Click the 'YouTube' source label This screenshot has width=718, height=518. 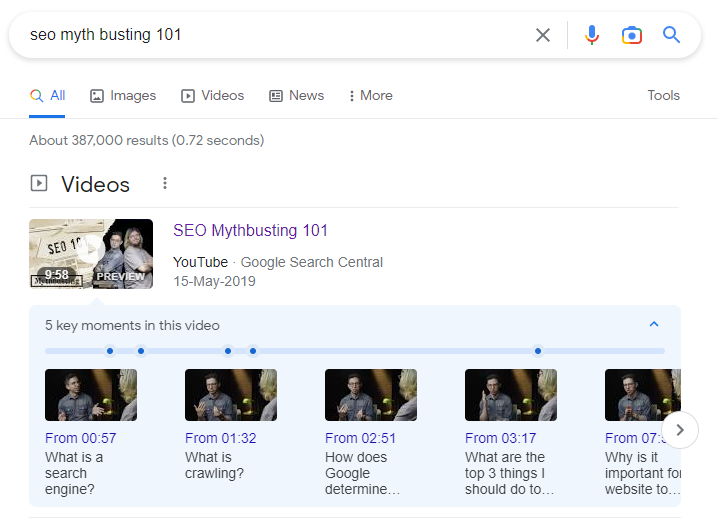pos(201,262)
